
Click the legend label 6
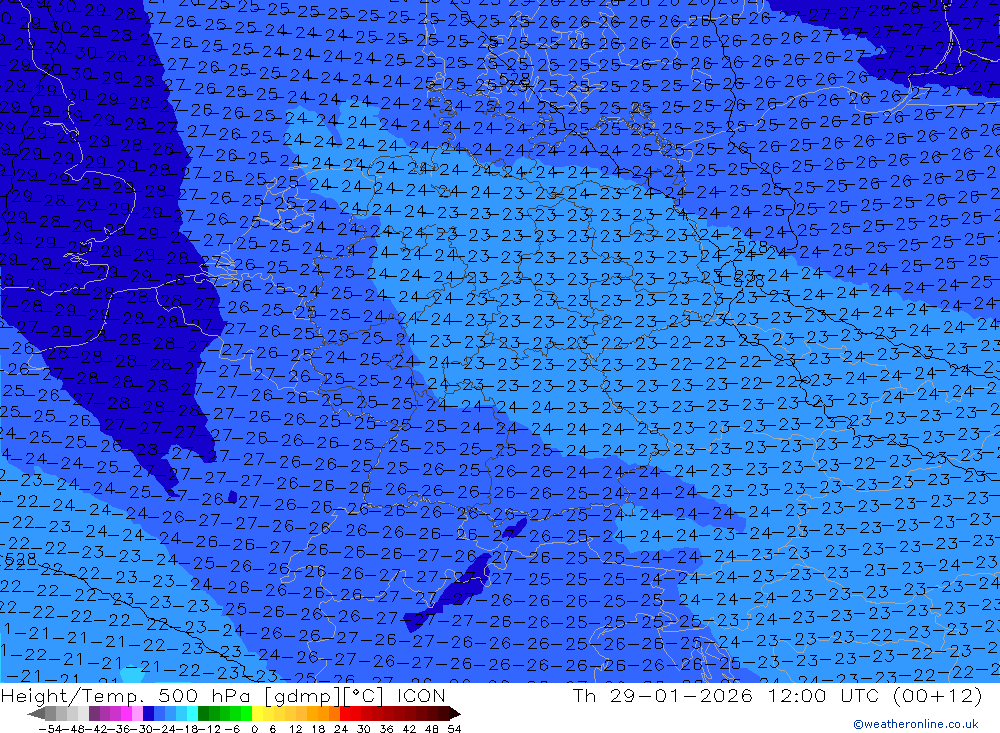273,729
